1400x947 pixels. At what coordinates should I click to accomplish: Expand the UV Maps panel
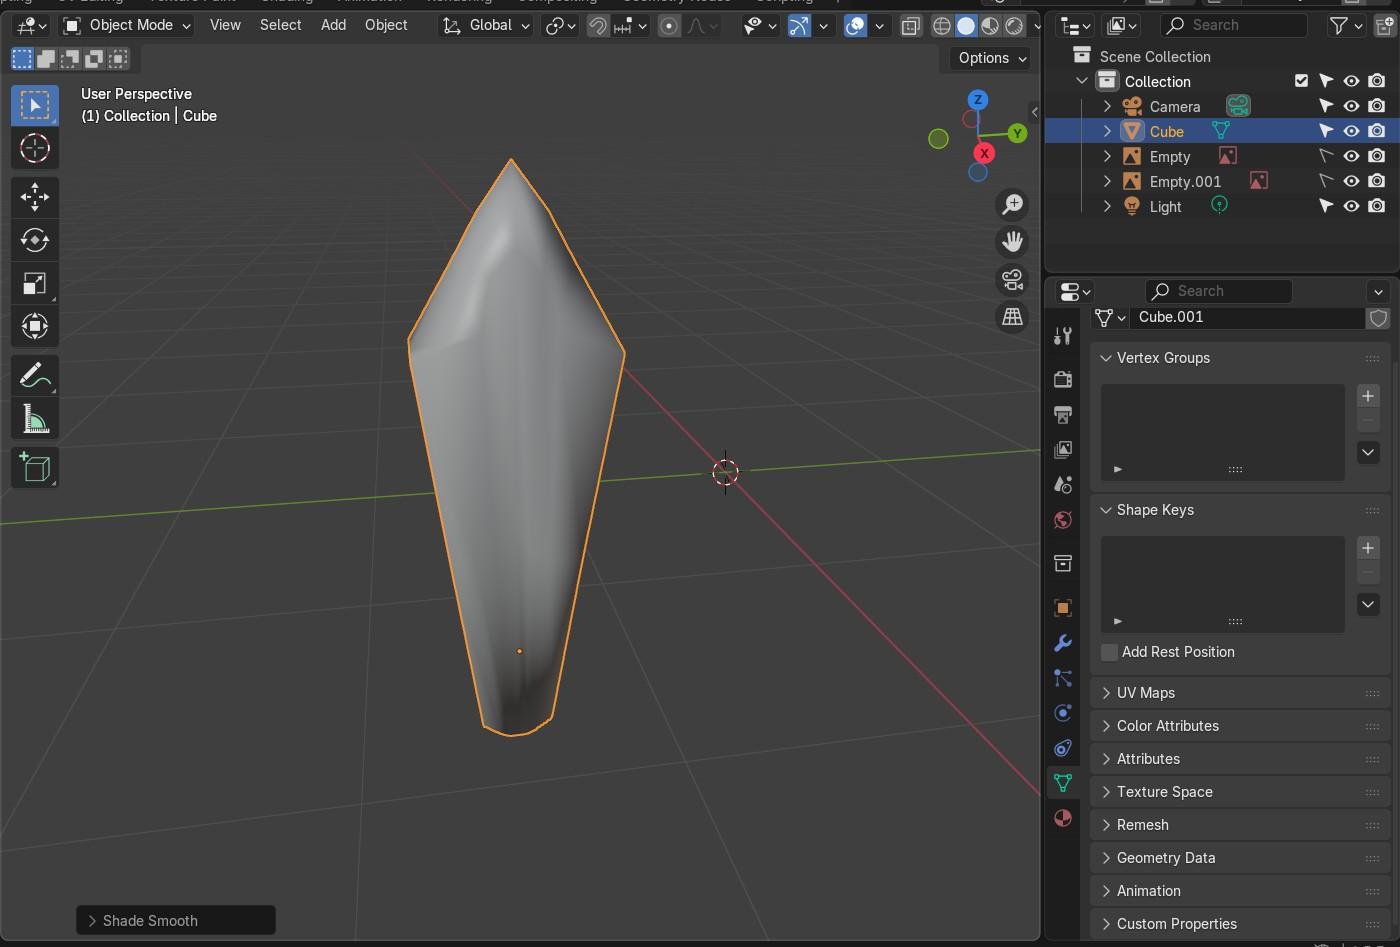(1145, 693)
